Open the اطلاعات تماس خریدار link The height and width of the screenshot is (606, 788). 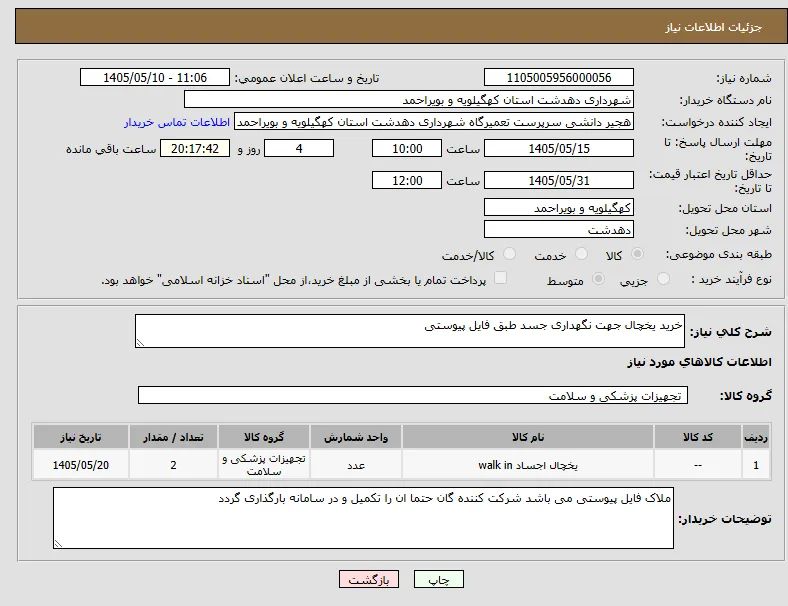tap(177, 122)
